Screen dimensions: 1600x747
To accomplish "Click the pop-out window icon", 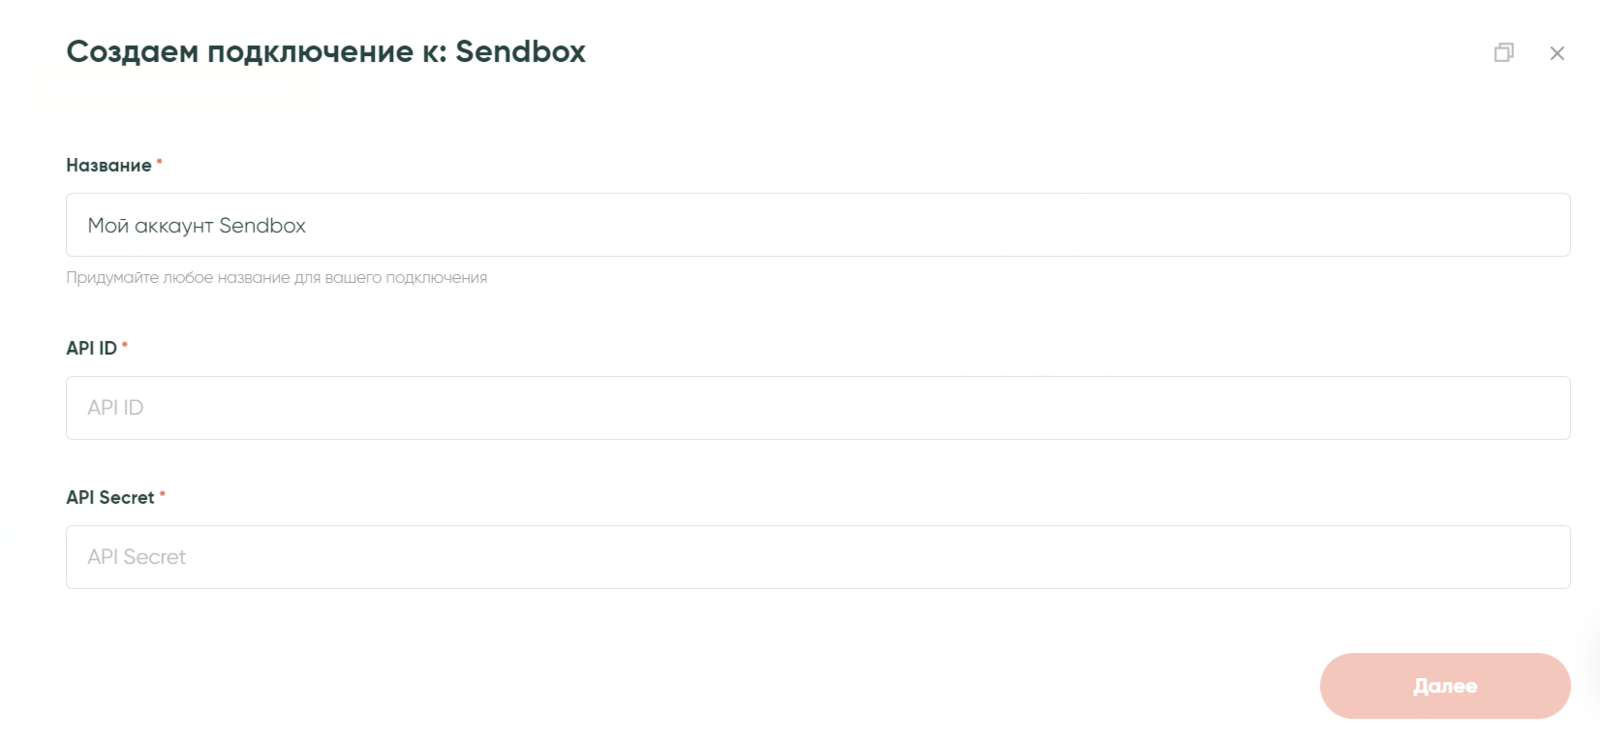I will point(1504,52).
